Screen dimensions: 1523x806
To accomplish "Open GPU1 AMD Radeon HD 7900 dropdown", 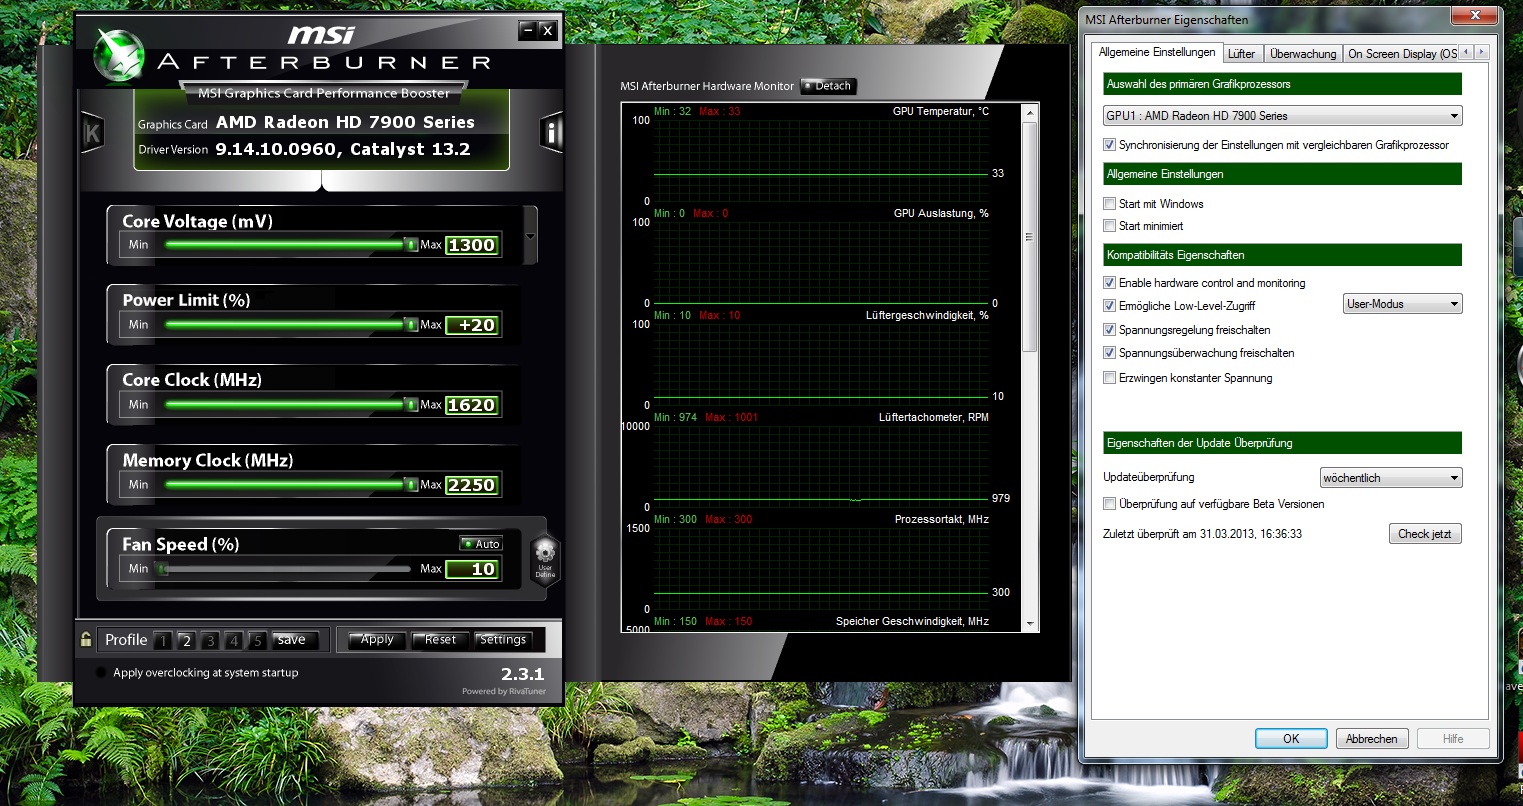I will click(1282, 116).
